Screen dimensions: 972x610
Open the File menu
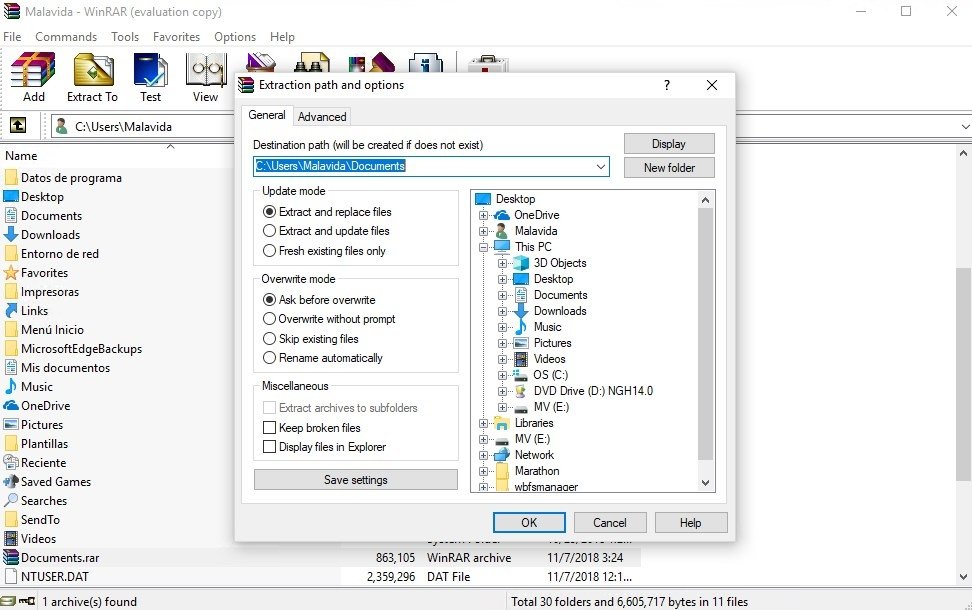[12, 37]
